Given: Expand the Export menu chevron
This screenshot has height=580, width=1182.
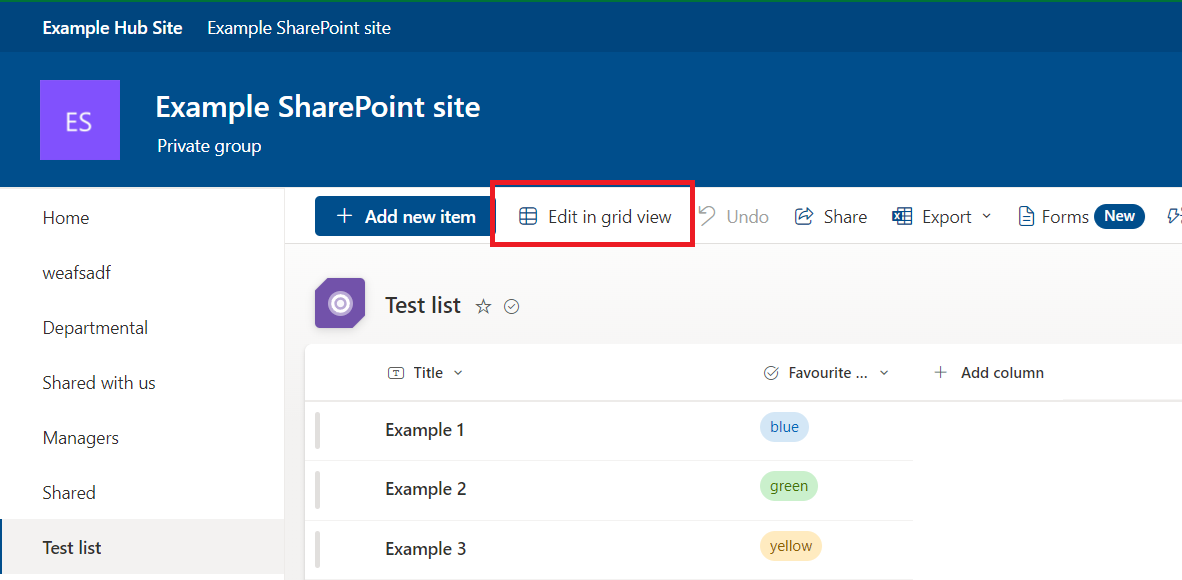Looking at the screenshot, I should click(988, 216).
